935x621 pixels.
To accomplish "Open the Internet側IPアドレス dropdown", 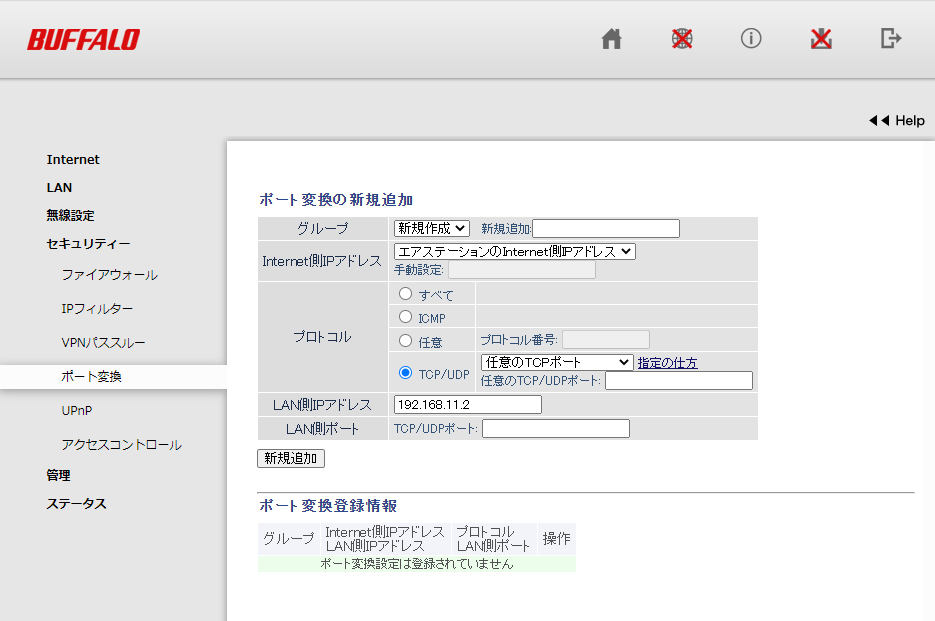I will [x=515, y=252].
